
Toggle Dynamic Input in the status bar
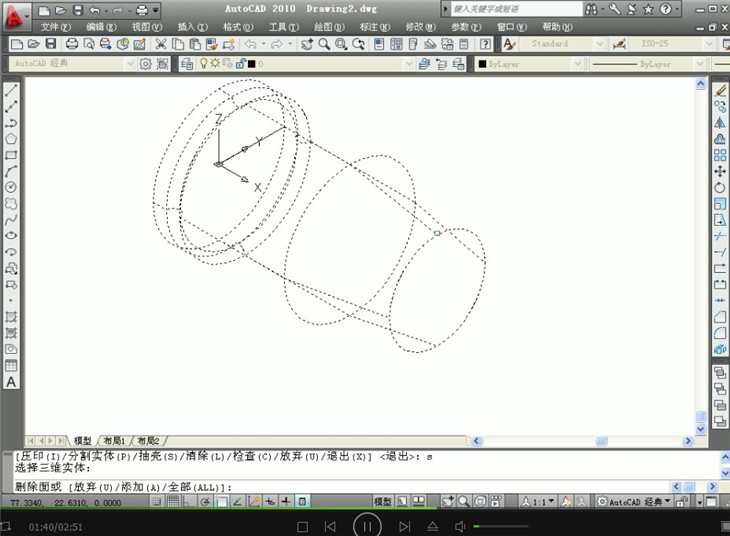(270, 502)
